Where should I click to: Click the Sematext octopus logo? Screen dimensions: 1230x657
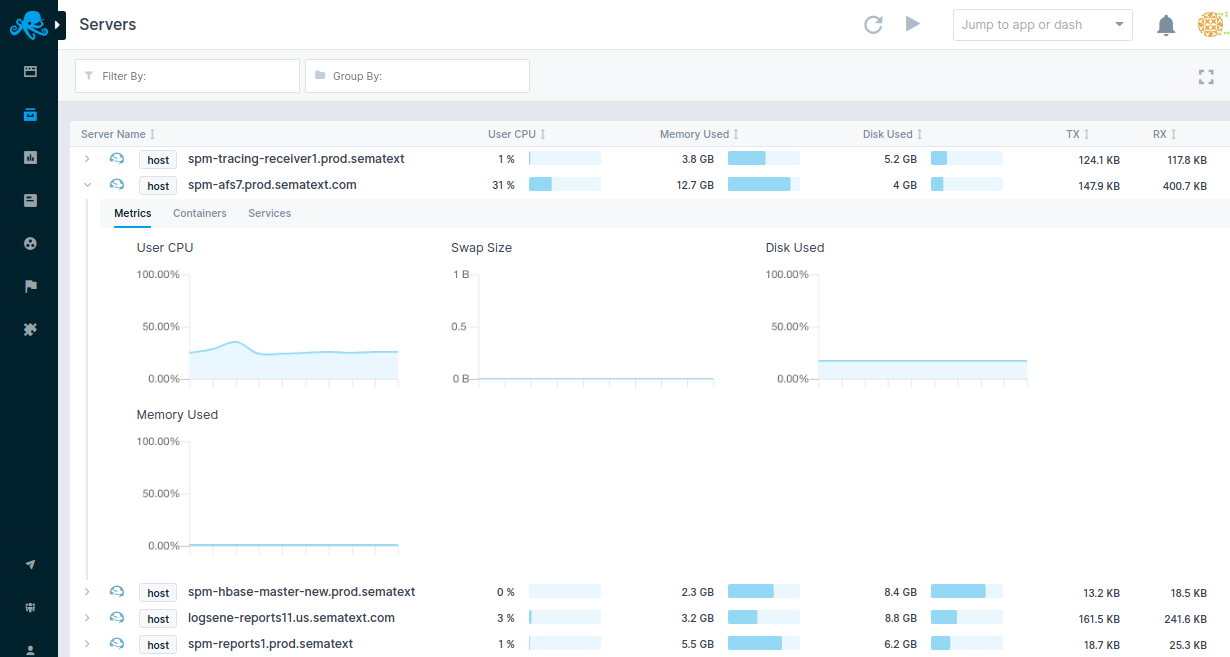point(29,25)
